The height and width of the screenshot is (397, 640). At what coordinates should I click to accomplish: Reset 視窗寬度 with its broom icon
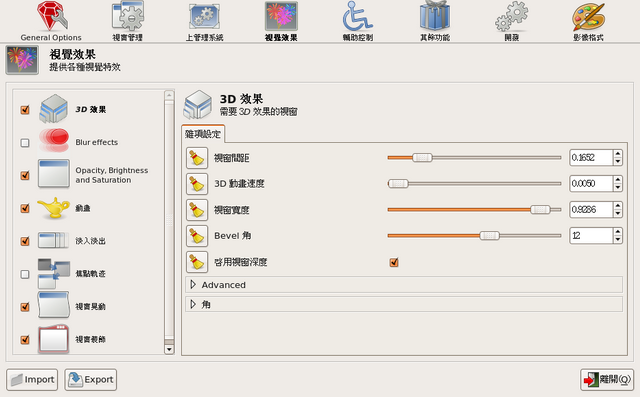point(197,210)
